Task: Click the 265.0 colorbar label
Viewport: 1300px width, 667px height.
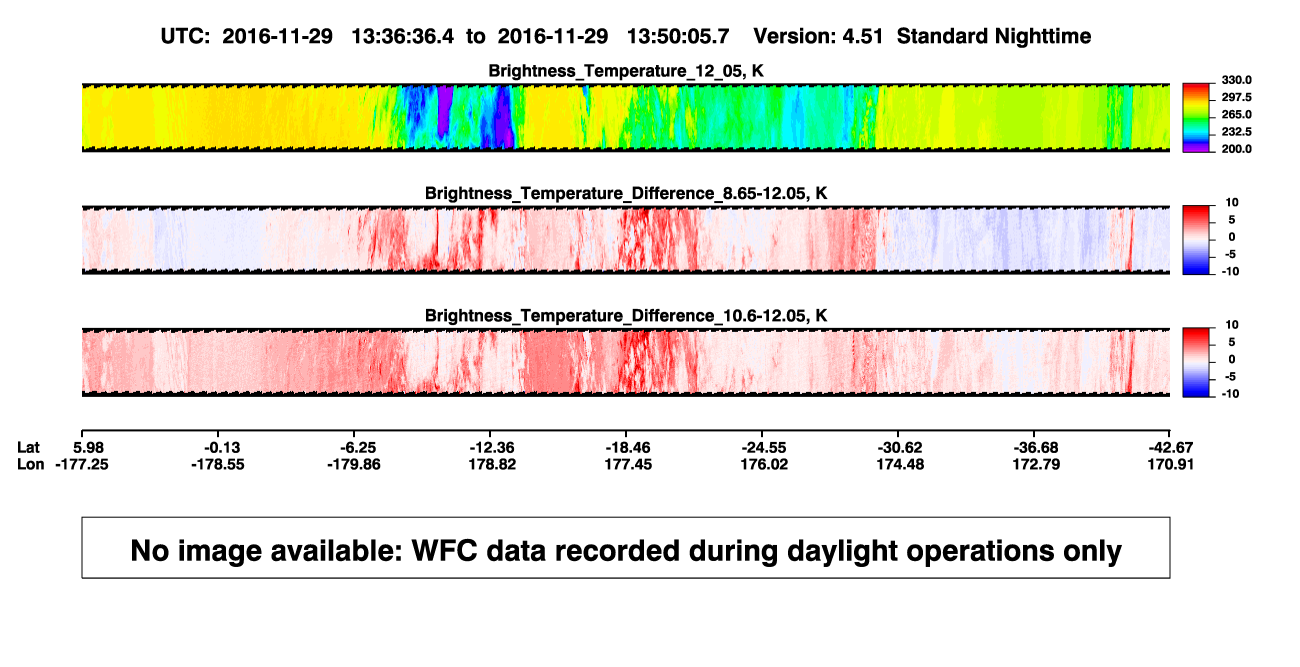Action: [x=1235, y=115]
